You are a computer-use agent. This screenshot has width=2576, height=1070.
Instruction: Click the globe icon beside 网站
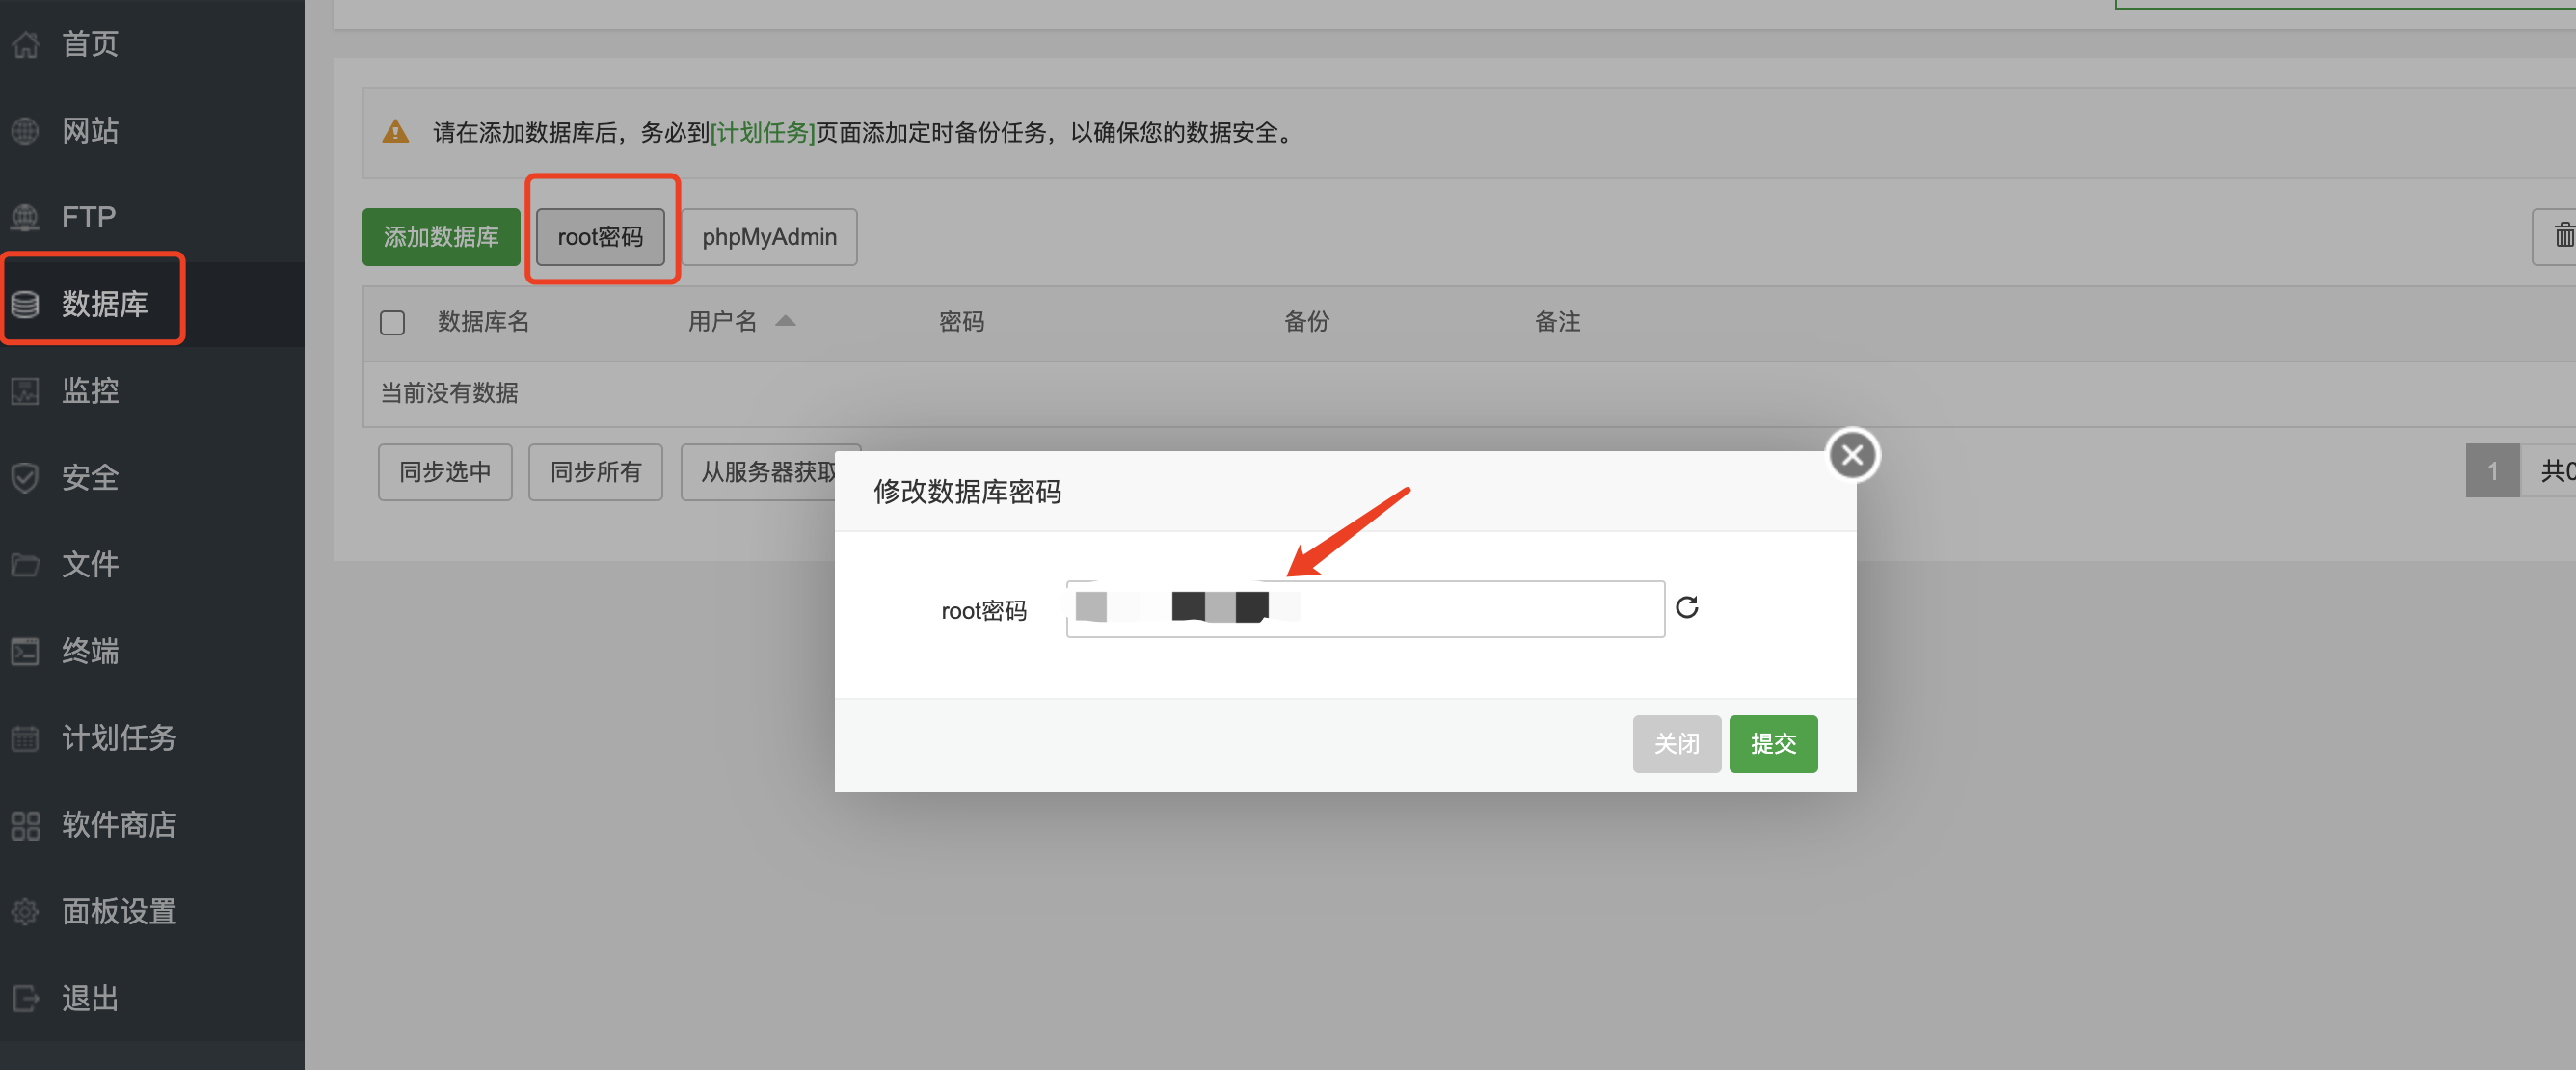coord(26,131)
